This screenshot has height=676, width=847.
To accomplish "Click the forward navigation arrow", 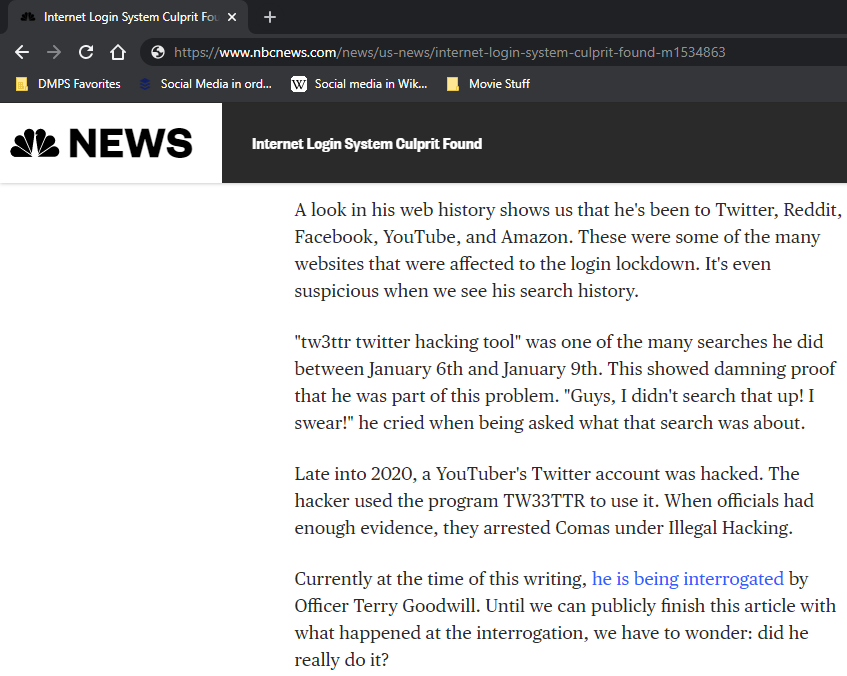I will [54, 52].
